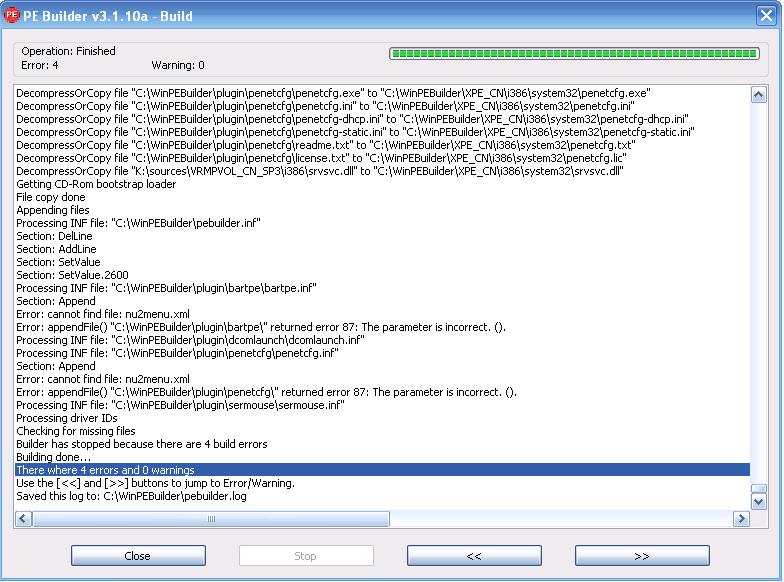The width and height of the screenshot is (784, 582).
Task: Click the disabled Stop button
Action: [306, 556]
